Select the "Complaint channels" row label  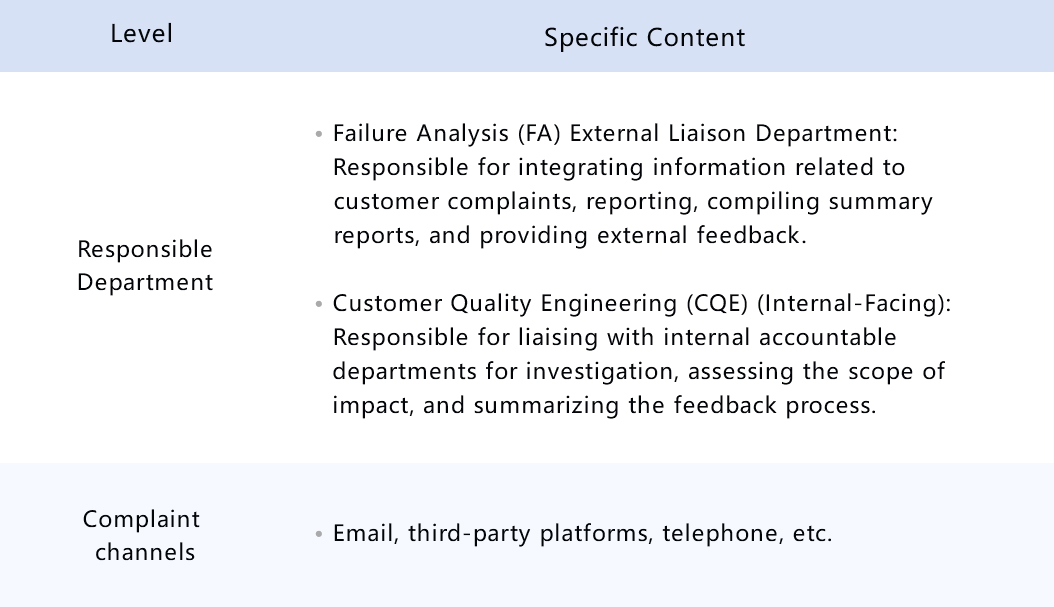[141, 535]
